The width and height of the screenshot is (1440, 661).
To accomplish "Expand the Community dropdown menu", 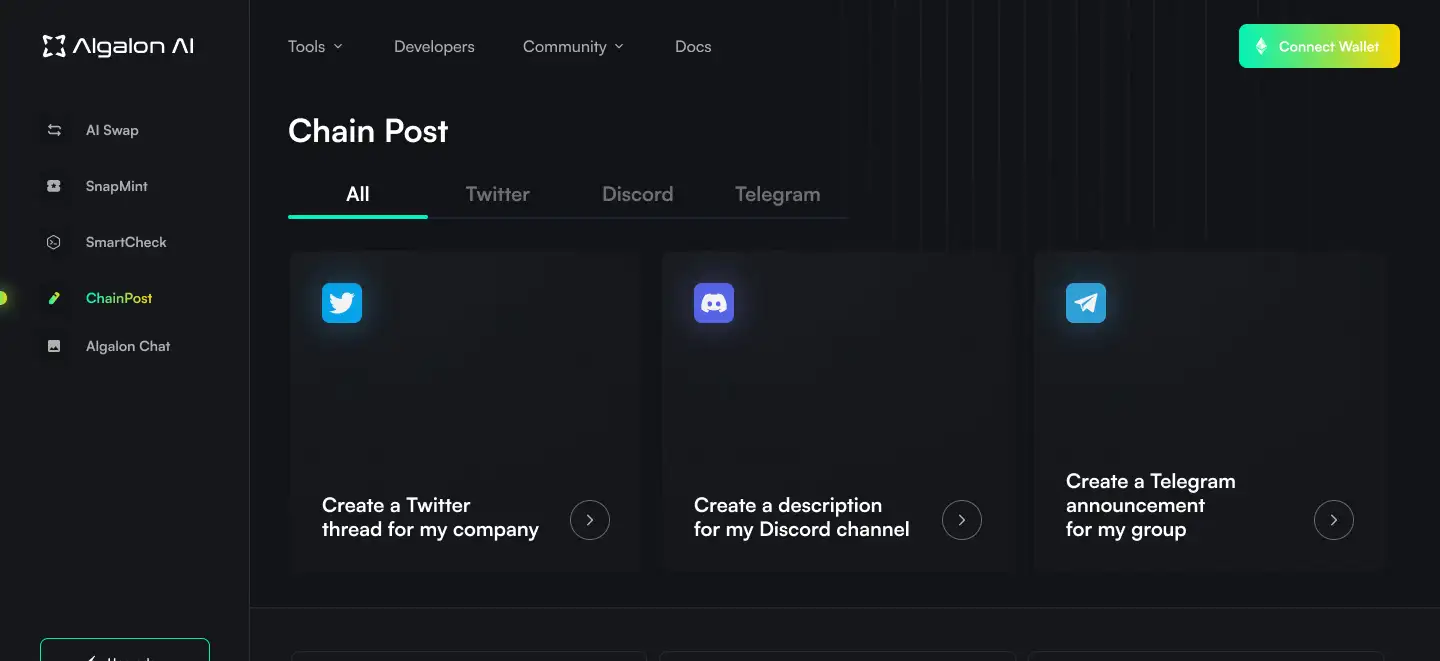I will (573, 47).
